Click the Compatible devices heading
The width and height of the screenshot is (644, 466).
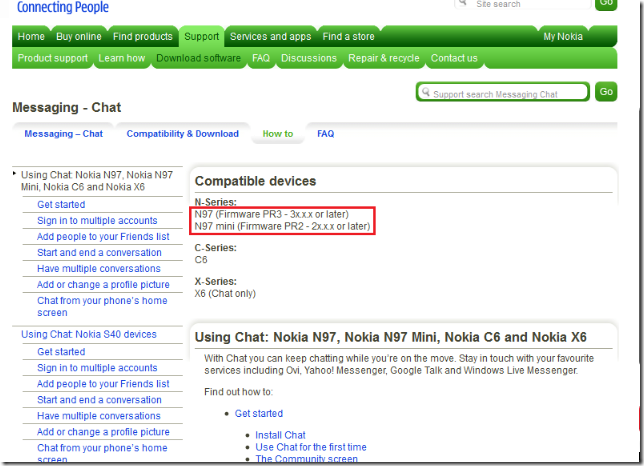[x=255, y=181]
